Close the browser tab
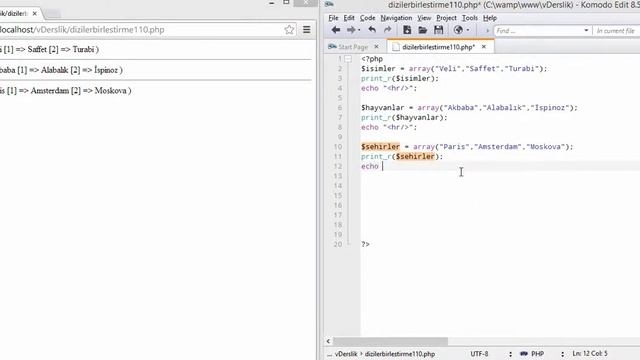The width and height of the screenshot is (640, 360). pyautogui.click(x=35, y=13)
